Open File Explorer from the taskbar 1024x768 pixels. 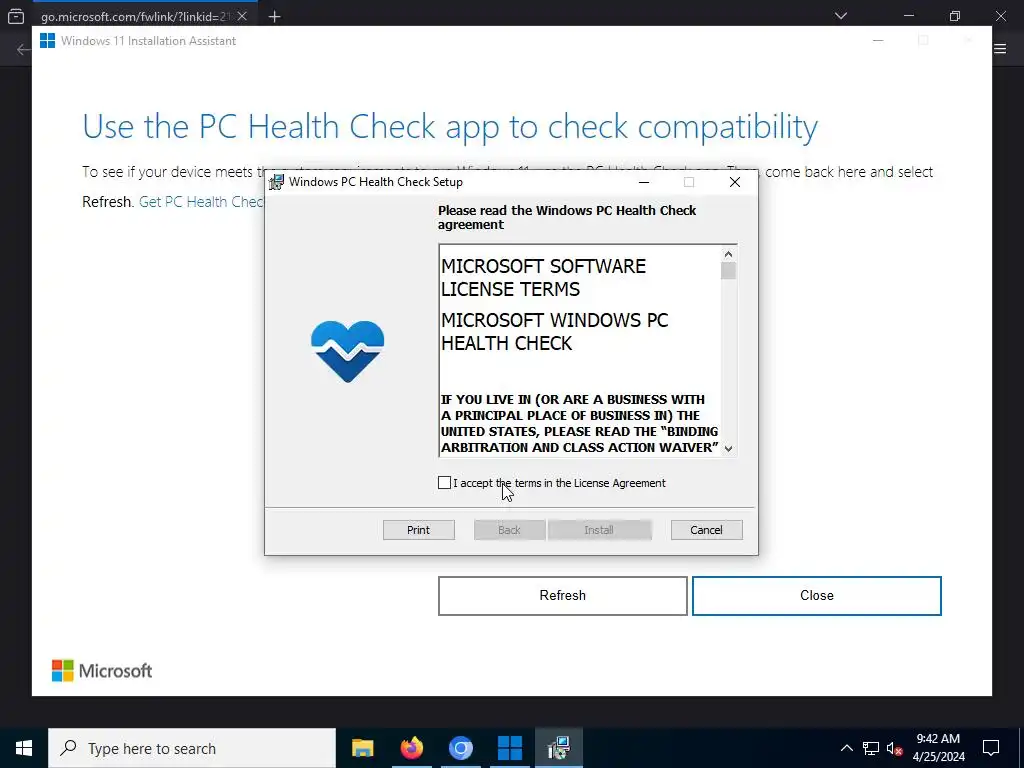coord(362,748)
